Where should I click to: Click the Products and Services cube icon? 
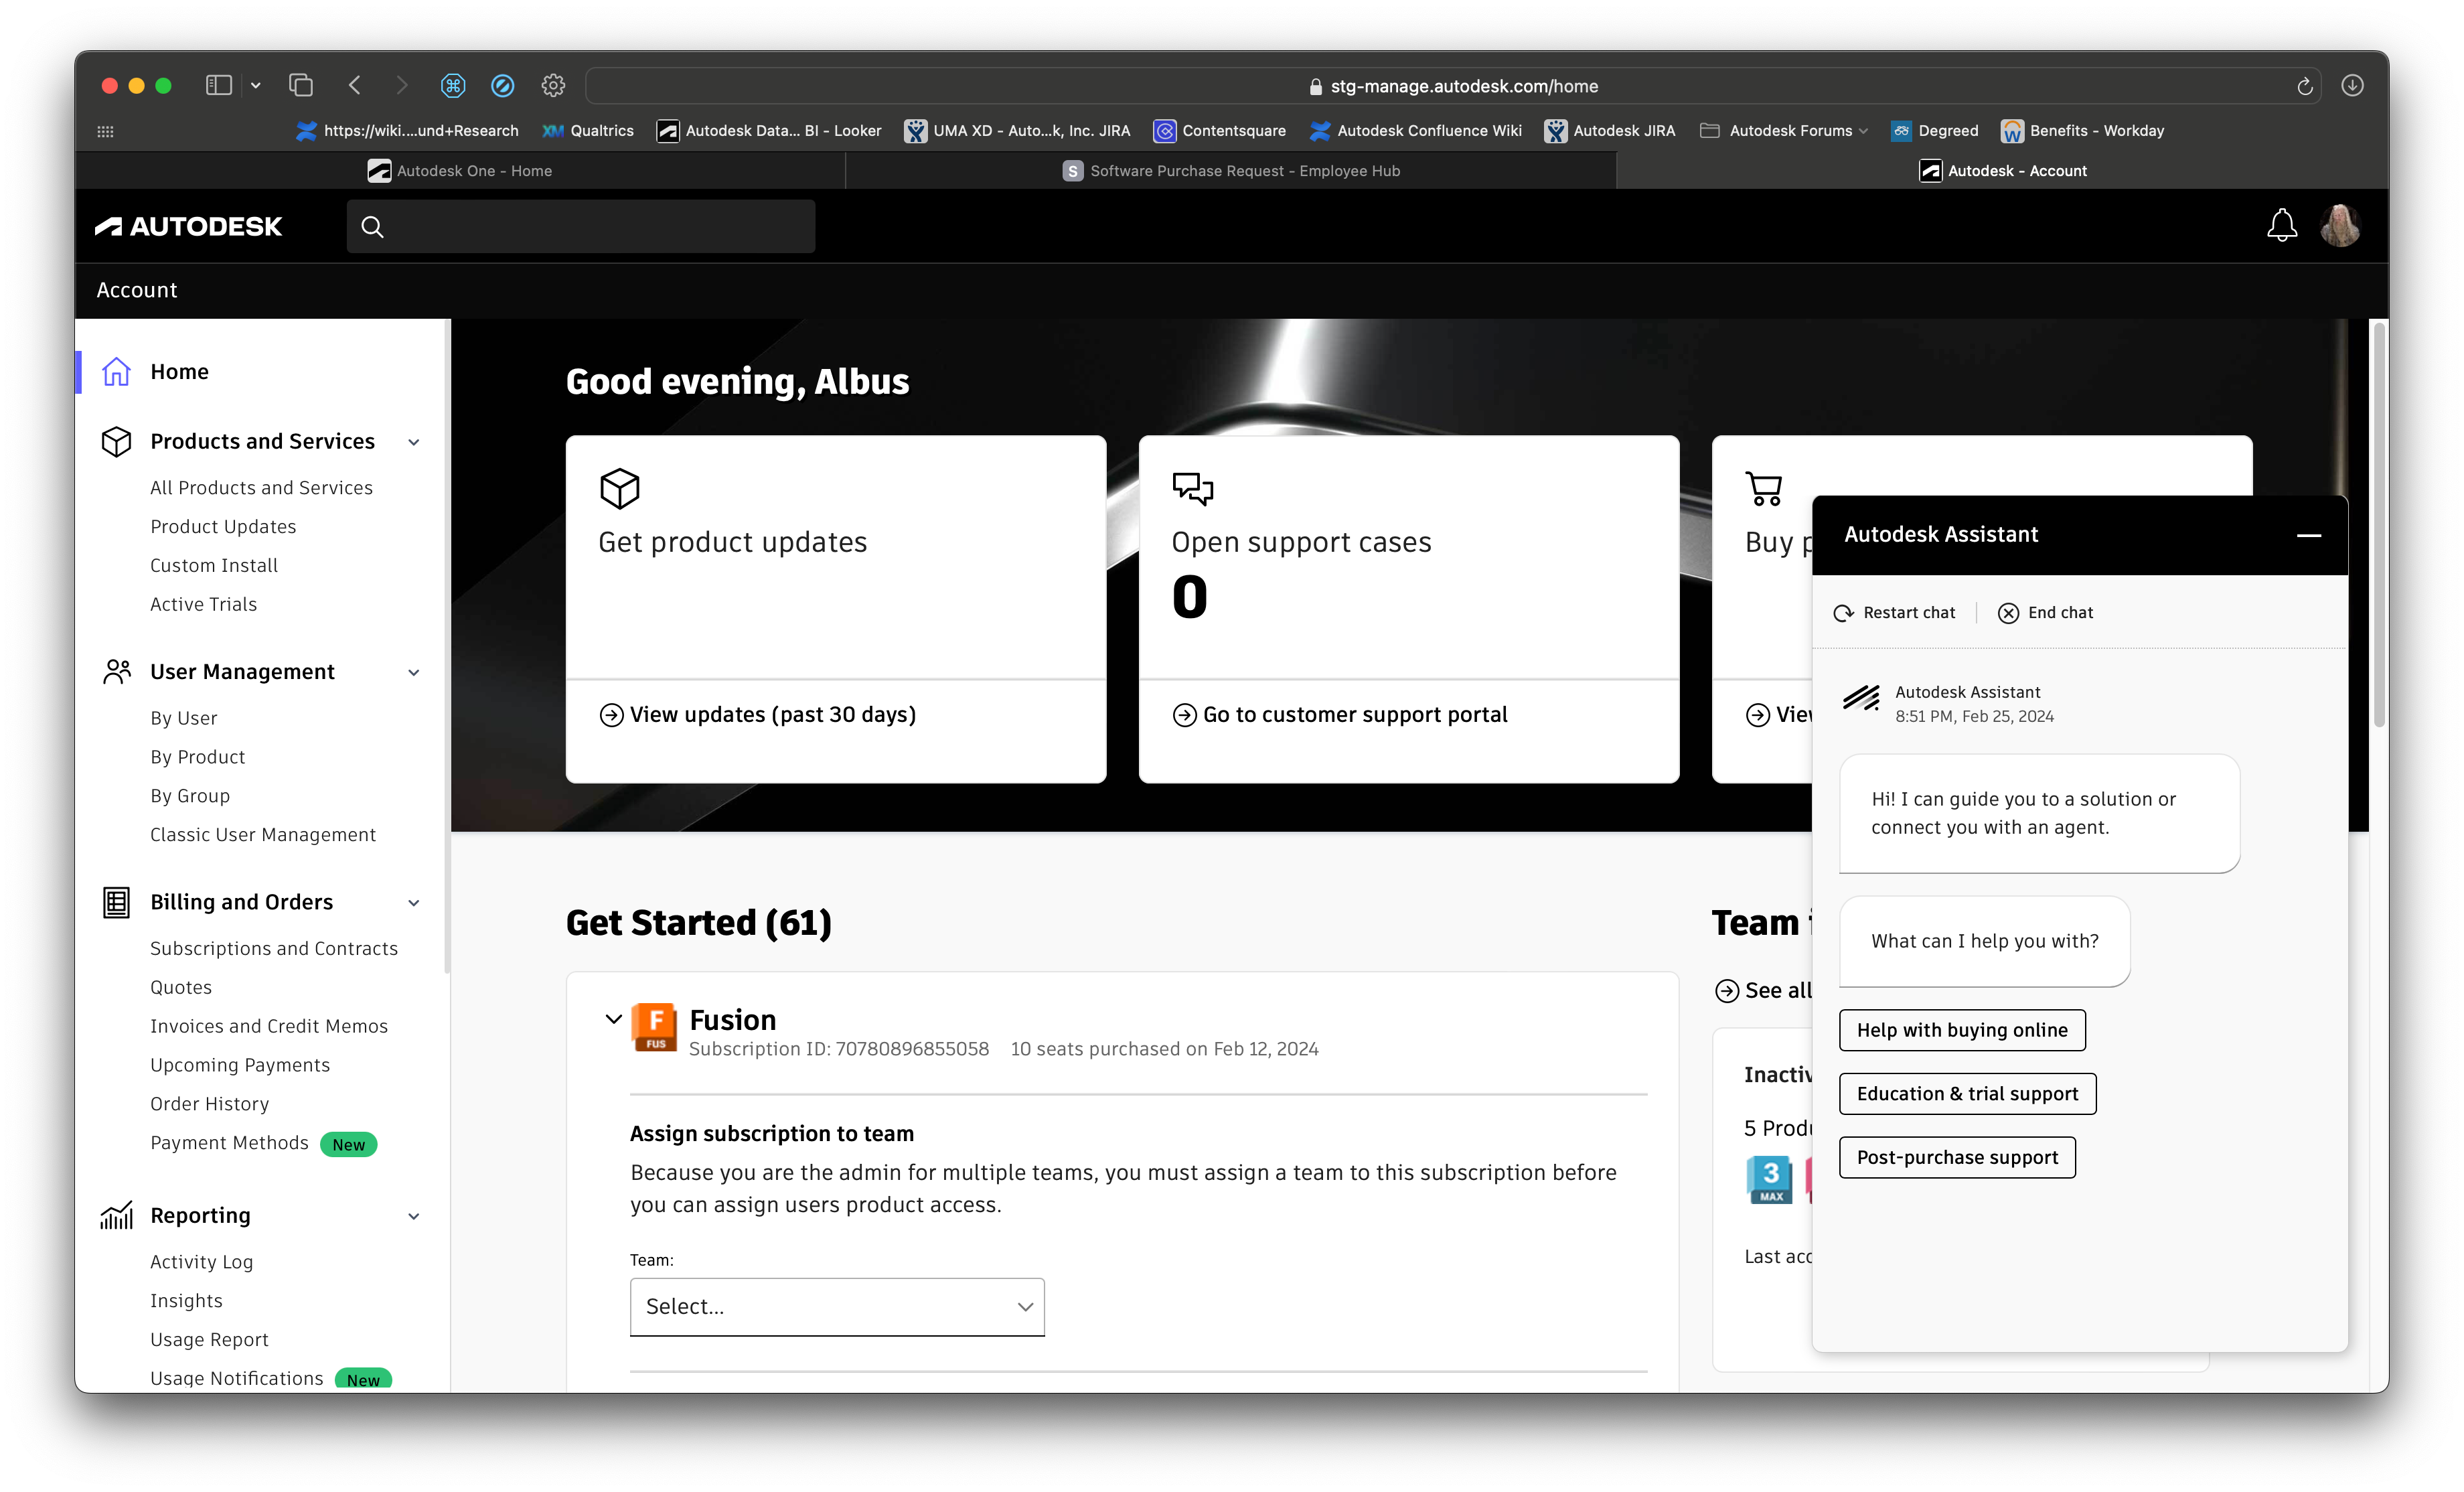pos(117,442)
